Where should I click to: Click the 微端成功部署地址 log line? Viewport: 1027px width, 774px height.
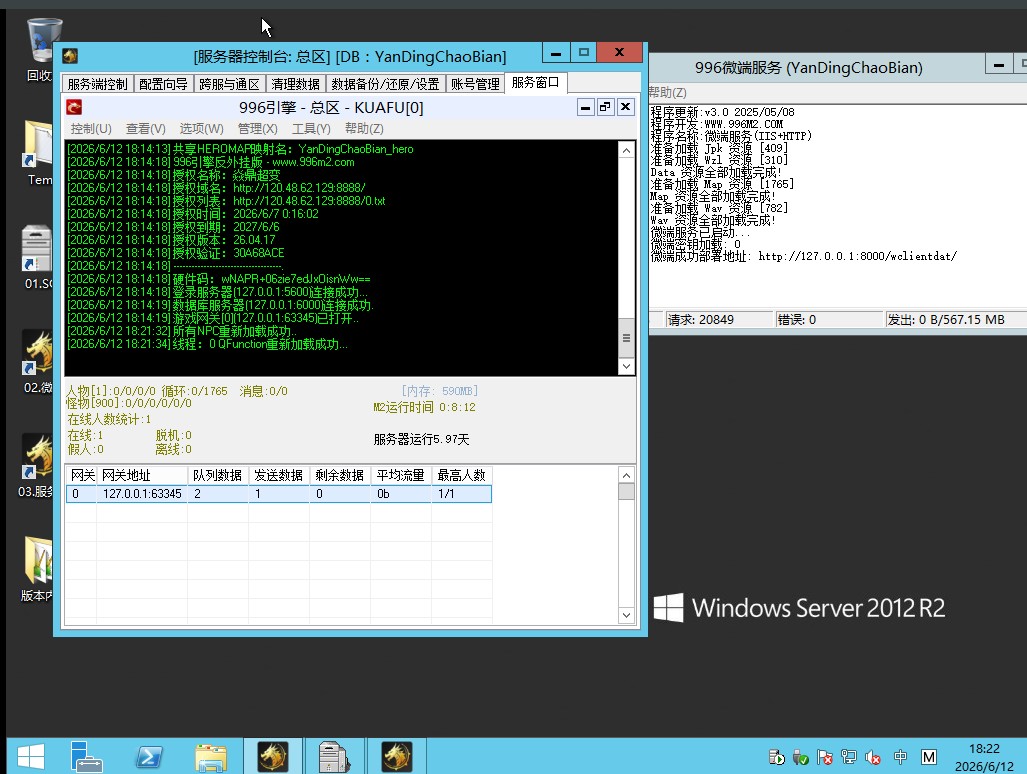pyautogui.click(x=804, y=256)
